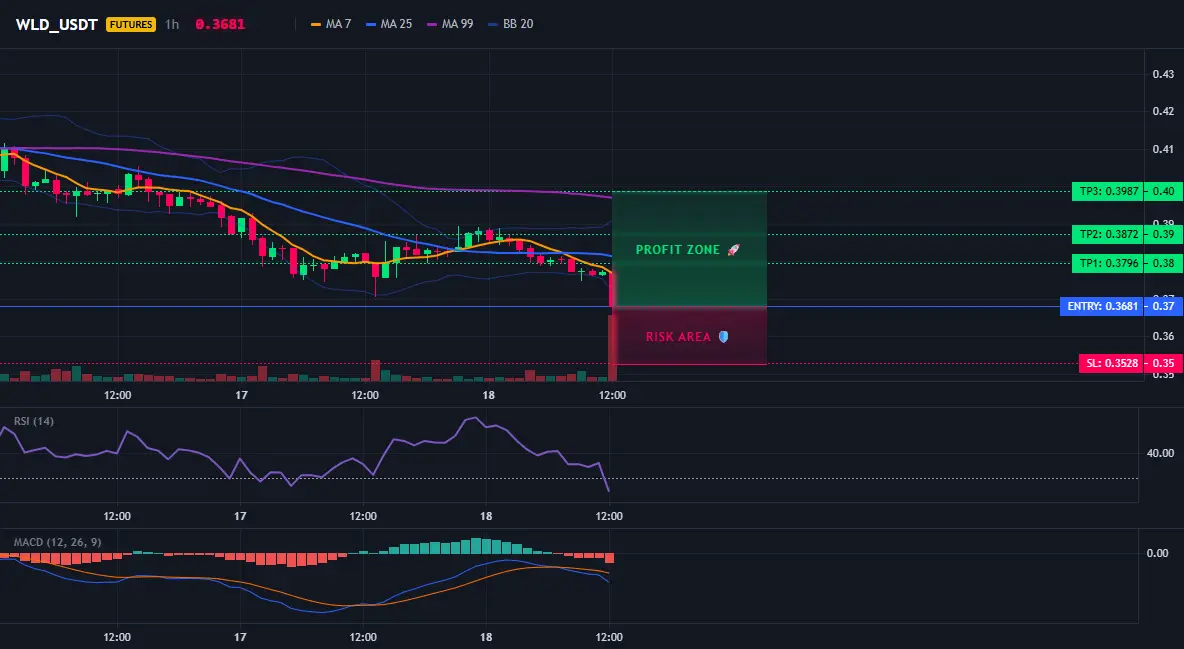This screenshot has height=649, width=1184.
Task: Click the TP1: 0.3796 price label
Action: click(x=1107, y=263)
